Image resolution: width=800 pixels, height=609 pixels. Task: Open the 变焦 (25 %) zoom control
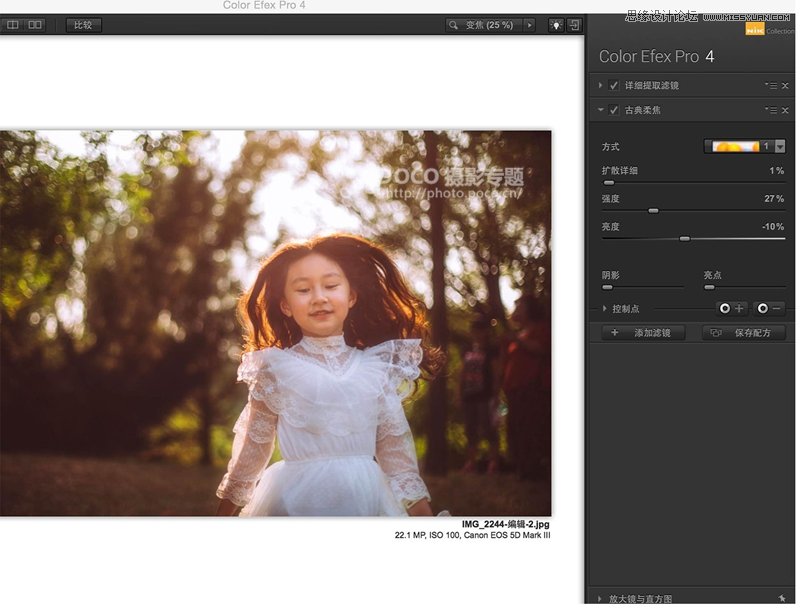484,25
